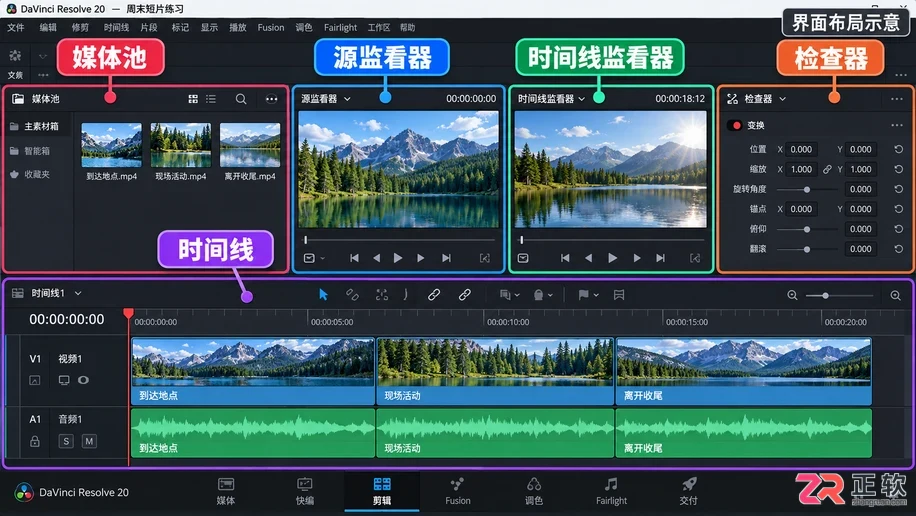Reset position values in inspector
Image resolution: width=916 pixels, height=516 pixels.
pyautogui.click(x=898, y=150)
